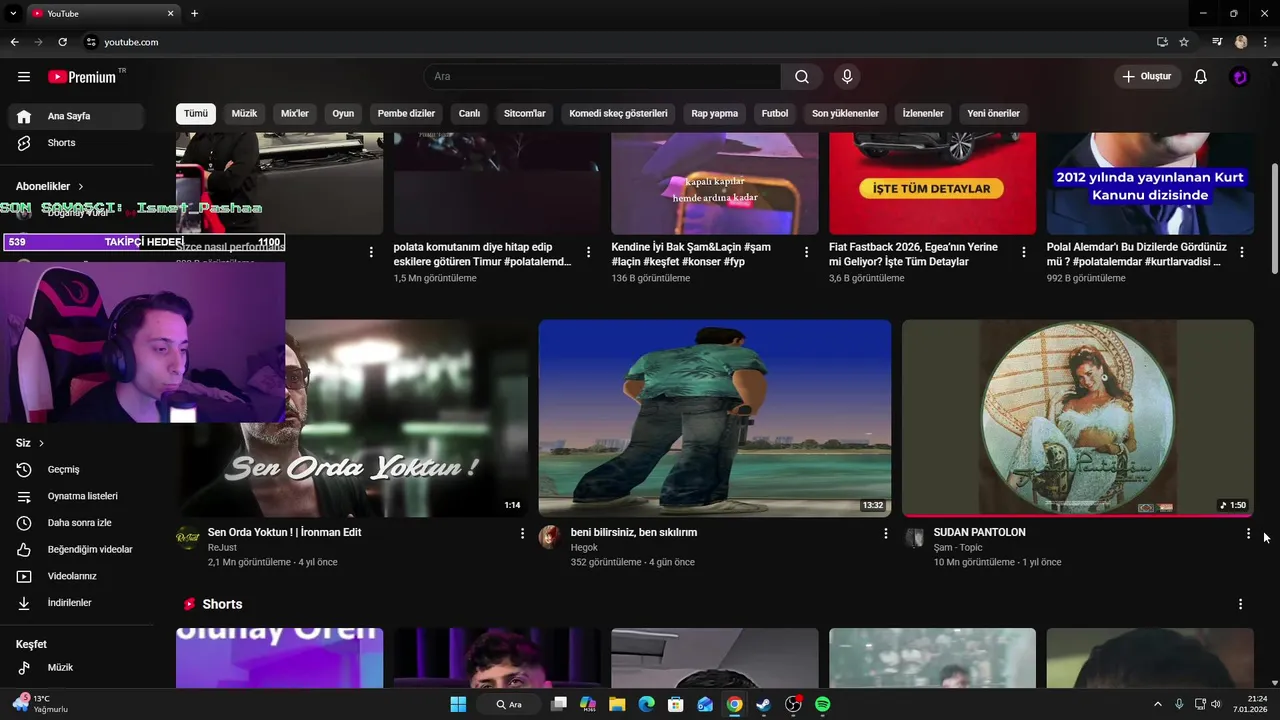Open more options for polata komutanım video
The image size is (1280, 720).
click(588, 252)
